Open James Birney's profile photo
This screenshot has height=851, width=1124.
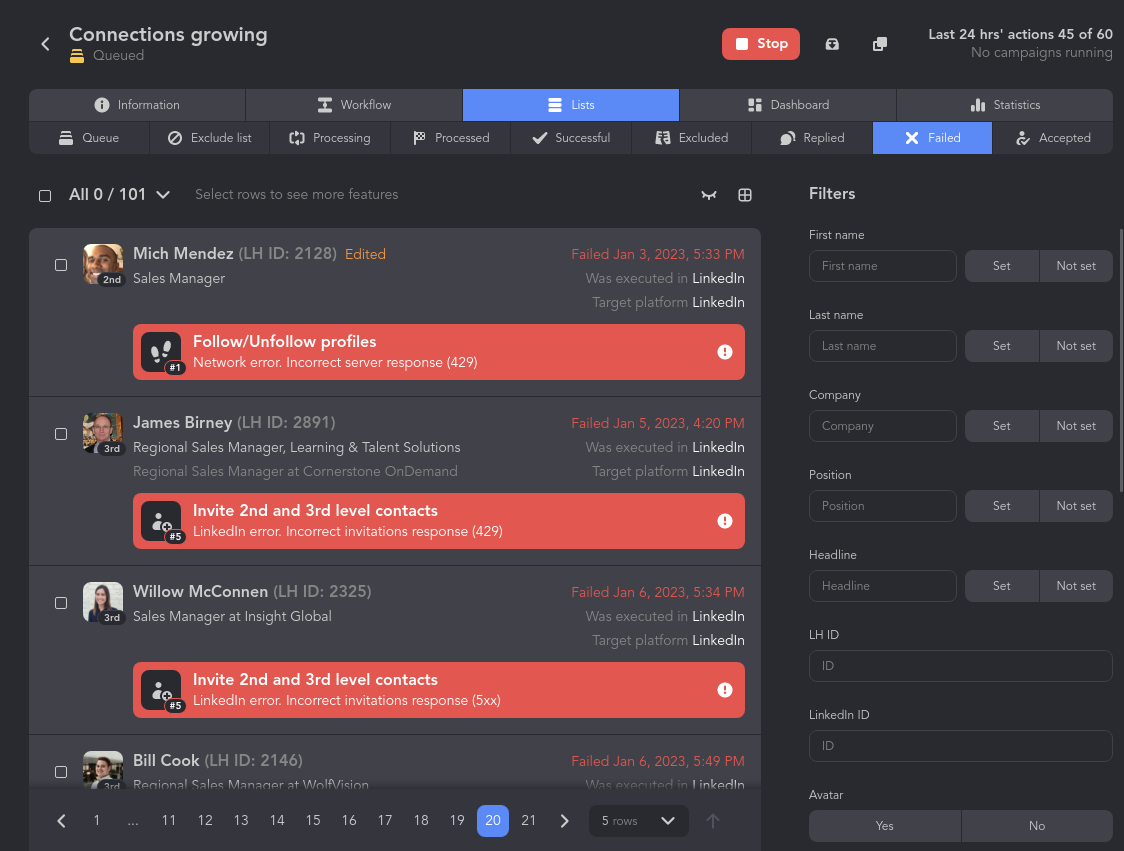tap(103, 433)
